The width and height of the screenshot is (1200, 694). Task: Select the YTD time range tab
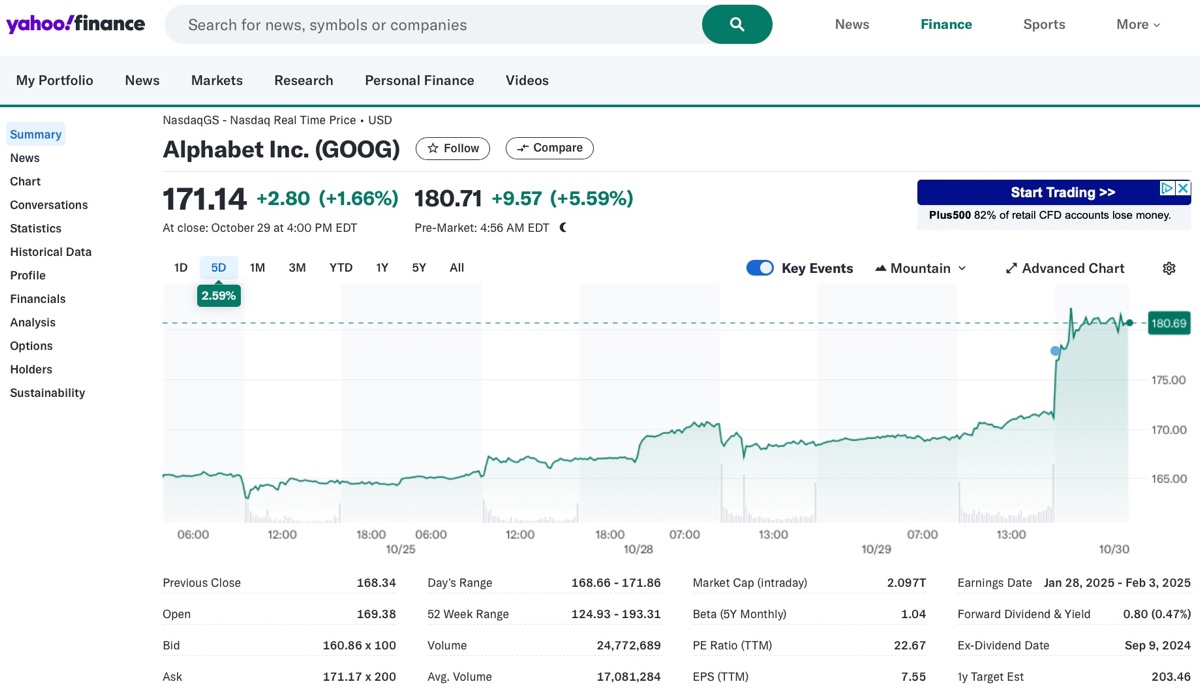[x=340, y=267]
